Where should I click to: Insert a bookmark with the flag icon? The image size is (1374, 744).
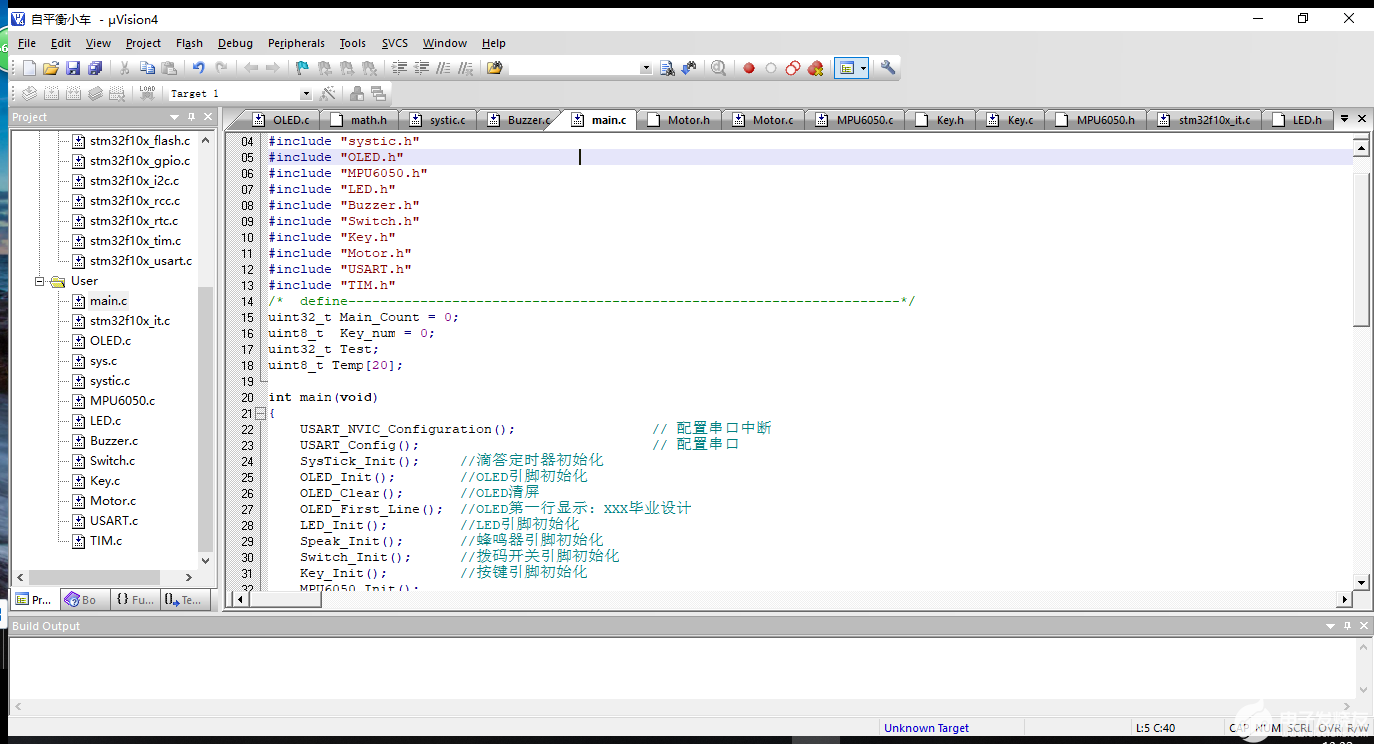coord(302,68)
